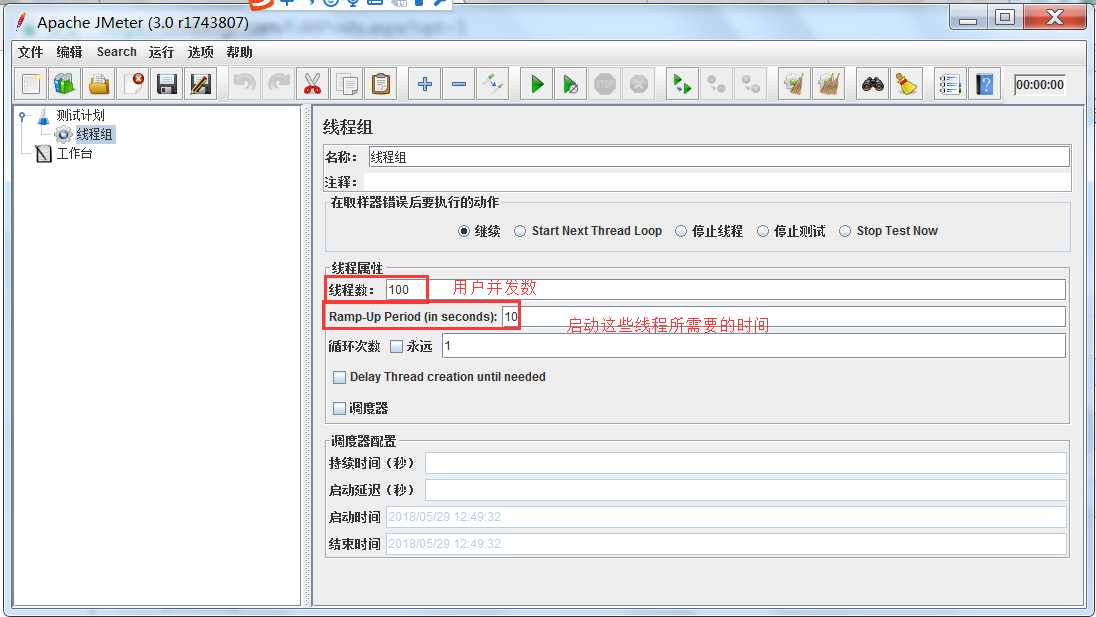
Task: Click the Paste clipboard icon
Action: click(x=381, y=85)
